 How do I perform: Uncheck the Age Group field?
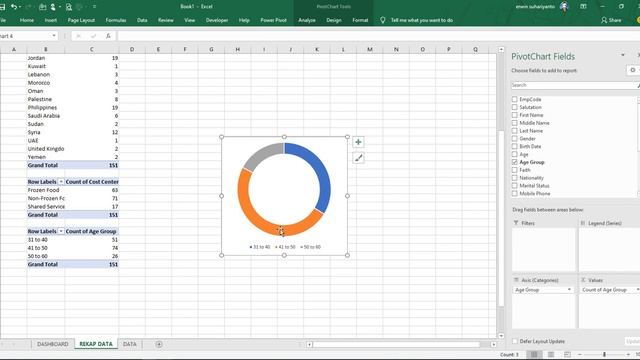click(x=514, y=162)
